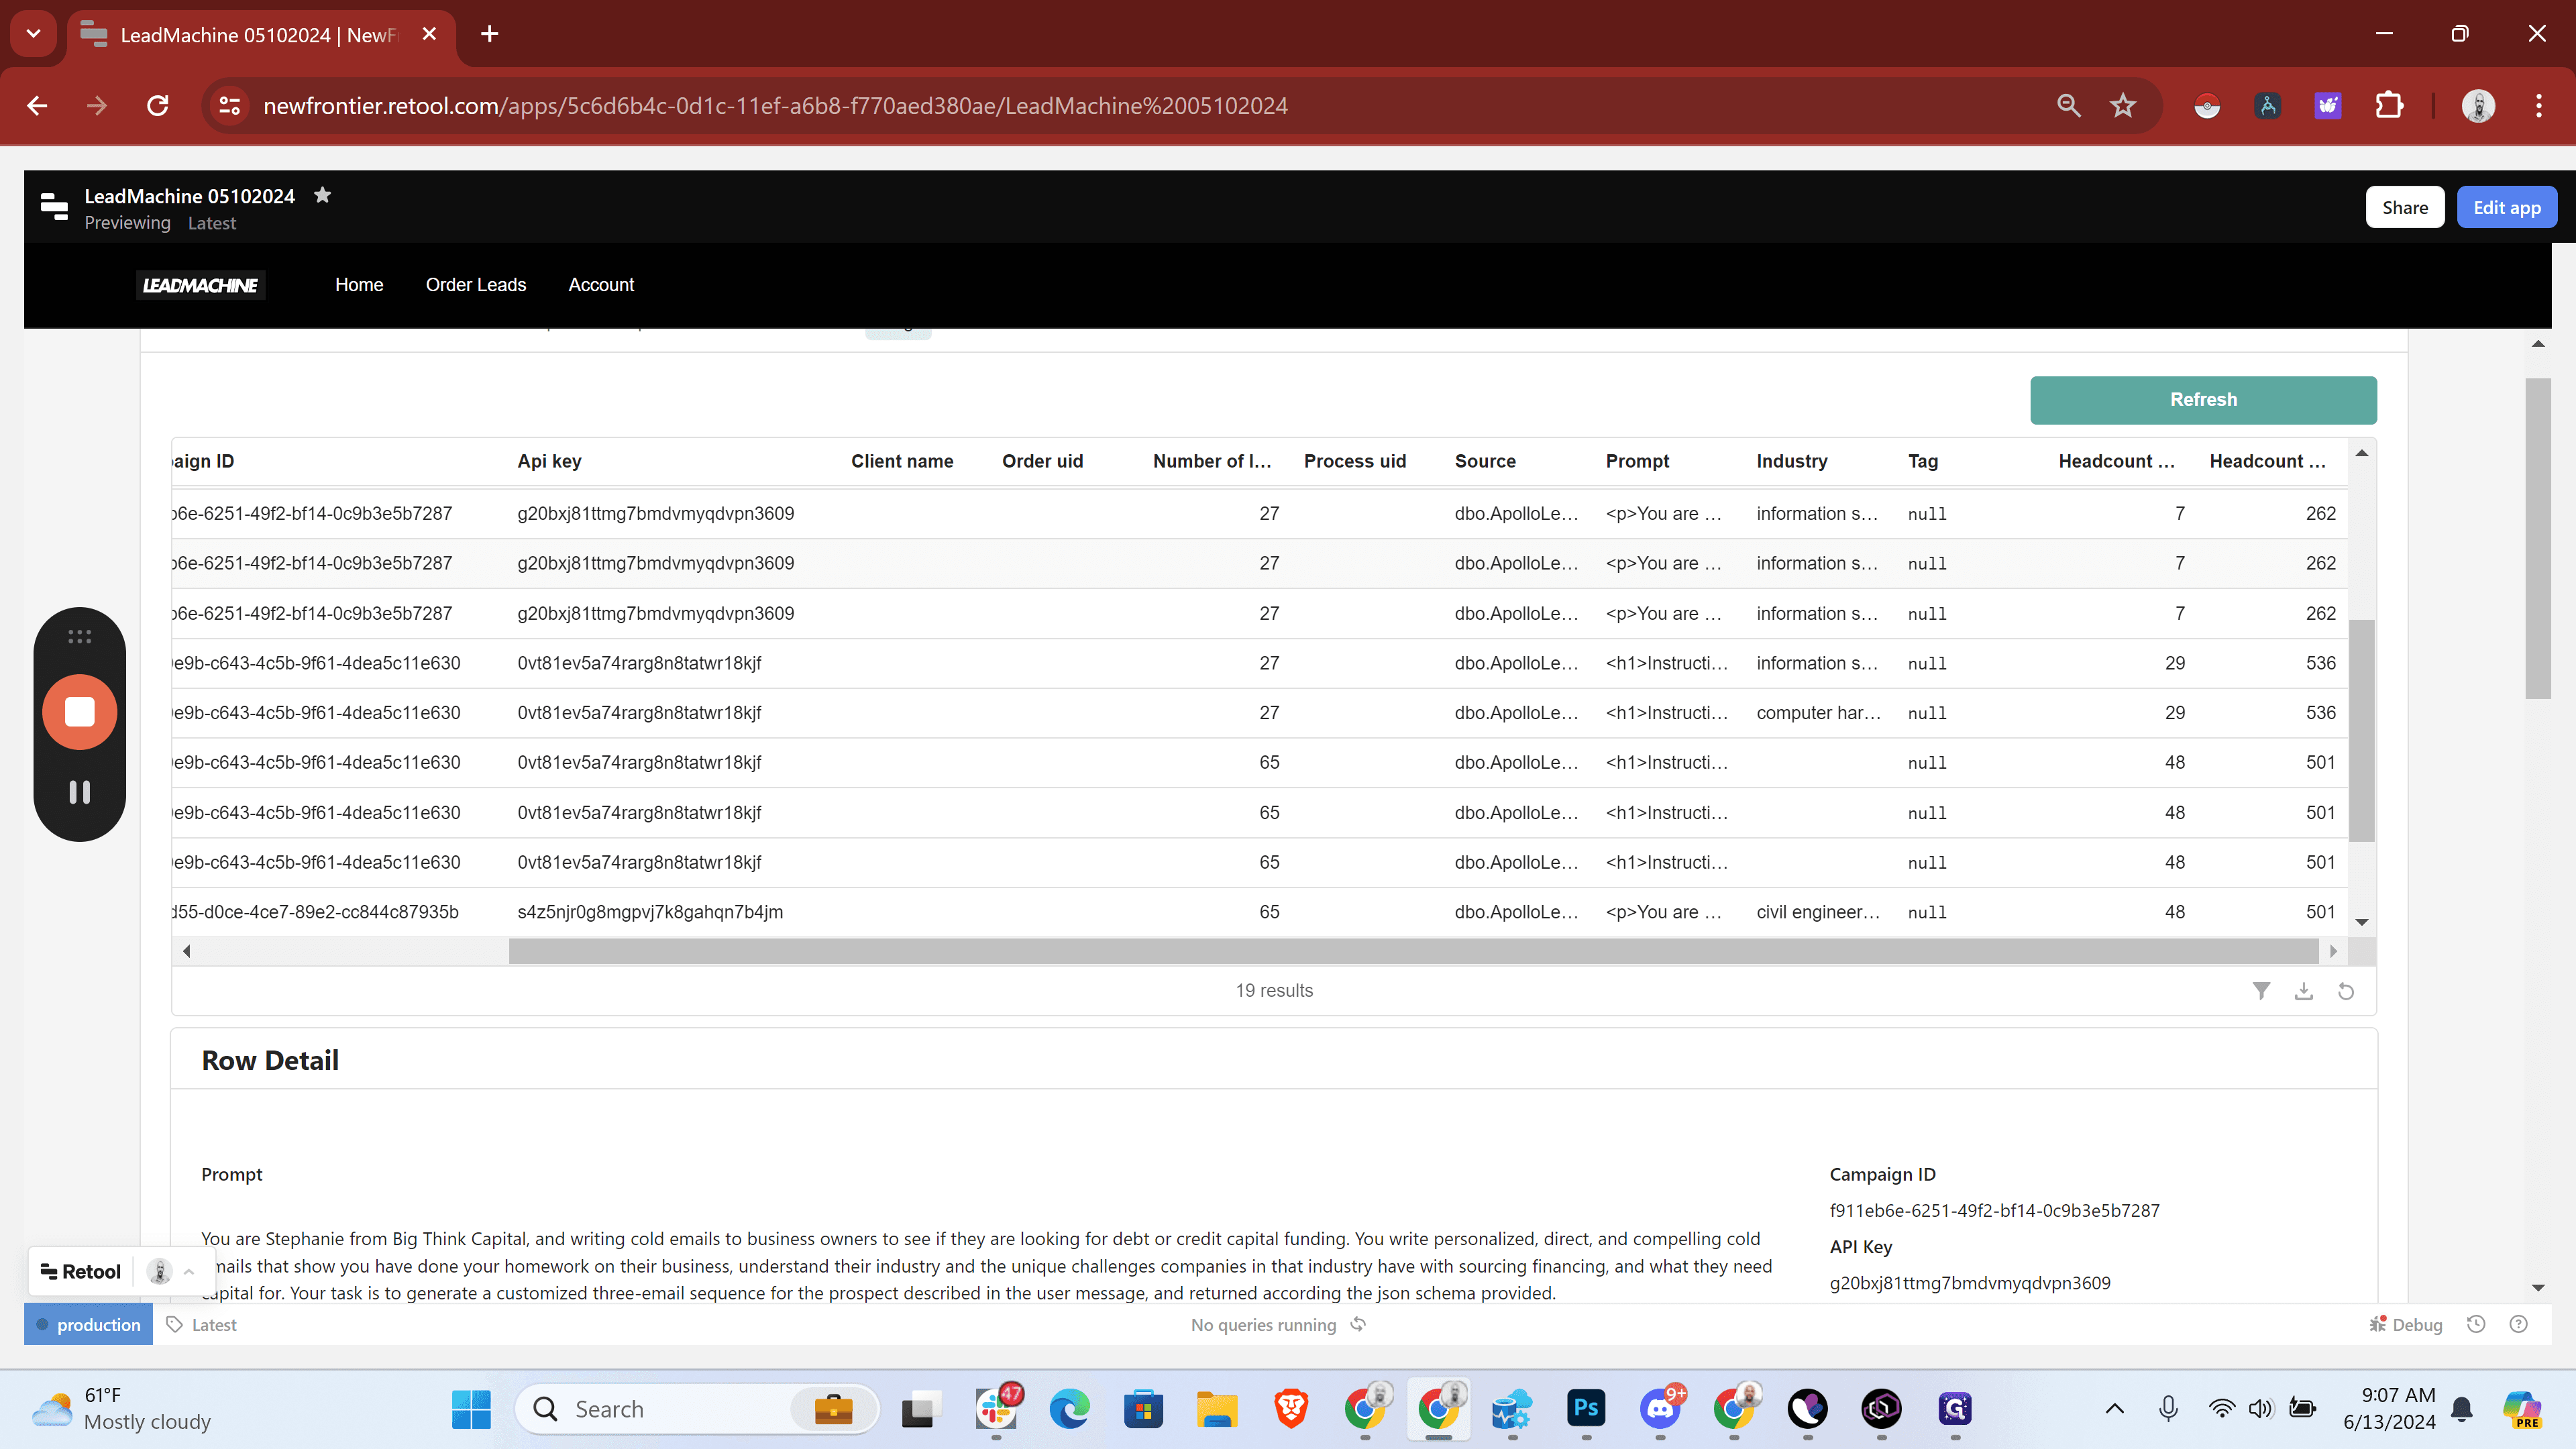The height and width of the screenshot is (1449, 2576).
Task: Click the Windows taskbar Search box
Action: point(697,1408)
